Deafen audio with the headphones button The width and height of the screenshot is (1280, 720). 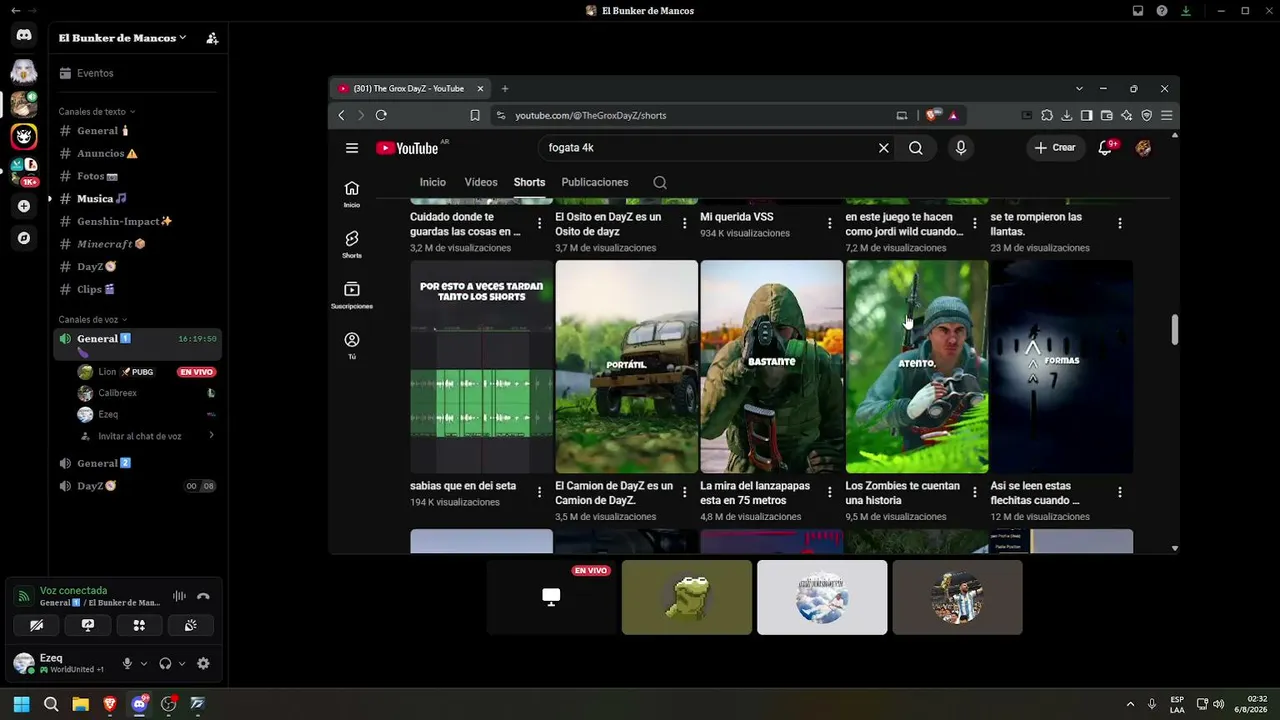click(x=165, y=663)
